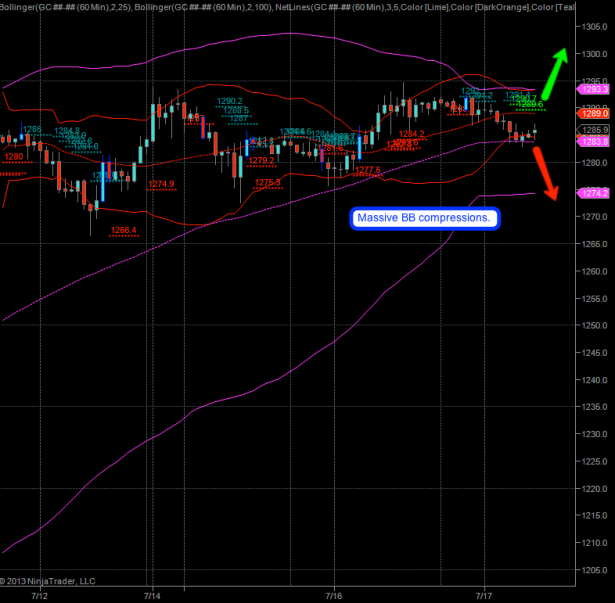Click the NinjaTrader, LLC copyright text
615x603 pixels.
pos(47,581)
